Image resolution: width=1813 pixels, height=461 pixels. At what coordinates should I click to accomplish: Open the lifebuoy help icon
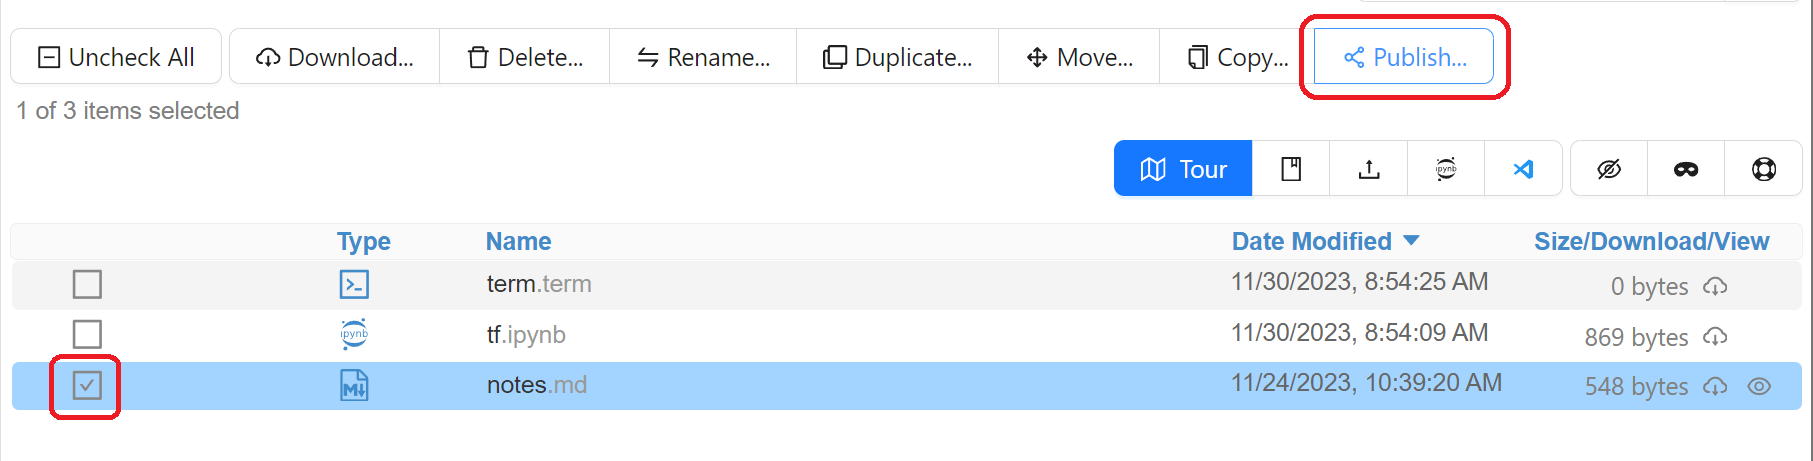coord(1764,169)
